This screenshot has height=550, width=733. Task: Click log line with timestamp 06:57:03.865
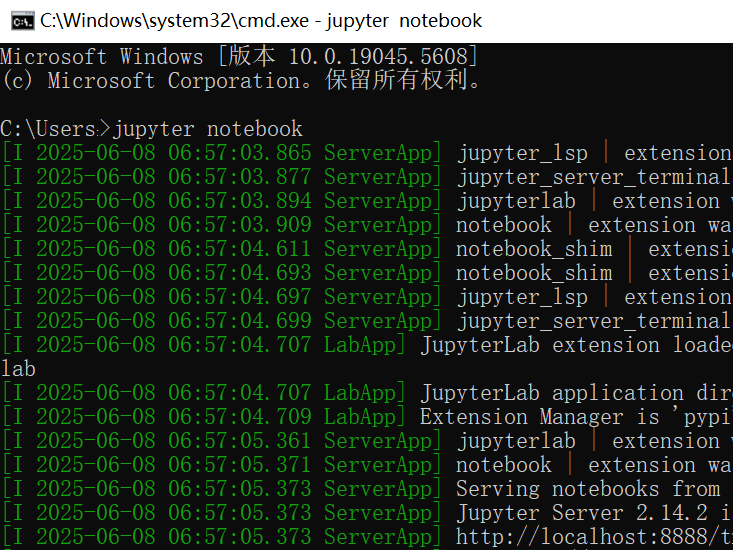(x=366, y=153)
